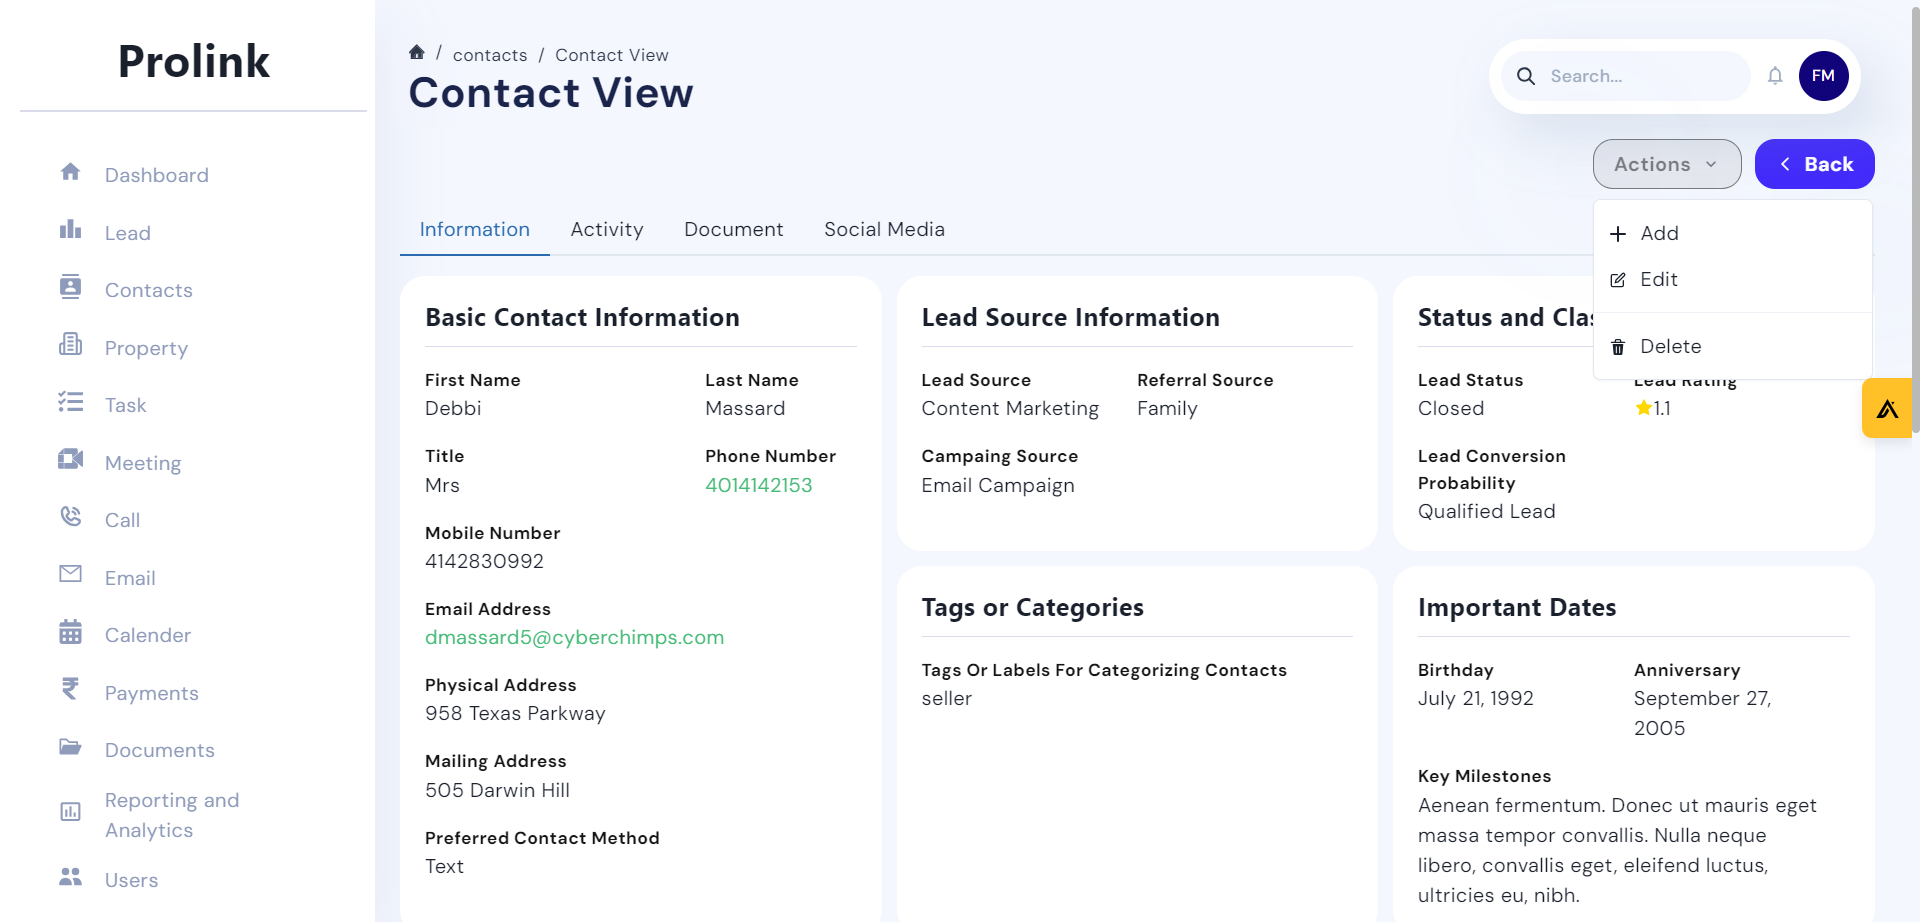Call the number 4014142153 link
Image resolution: width=1920 pixels, height=922 pixels.
[760, 485]
